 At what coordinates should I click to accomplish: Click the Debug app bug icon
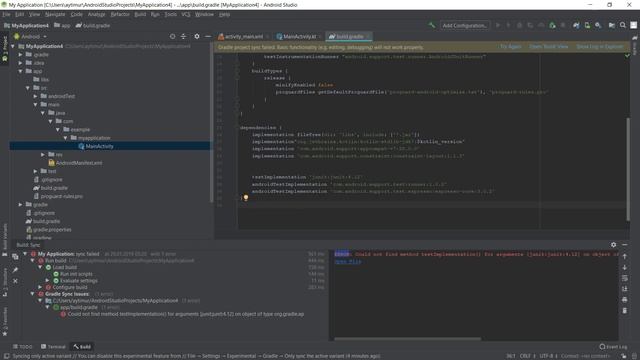tap(519, 25)
